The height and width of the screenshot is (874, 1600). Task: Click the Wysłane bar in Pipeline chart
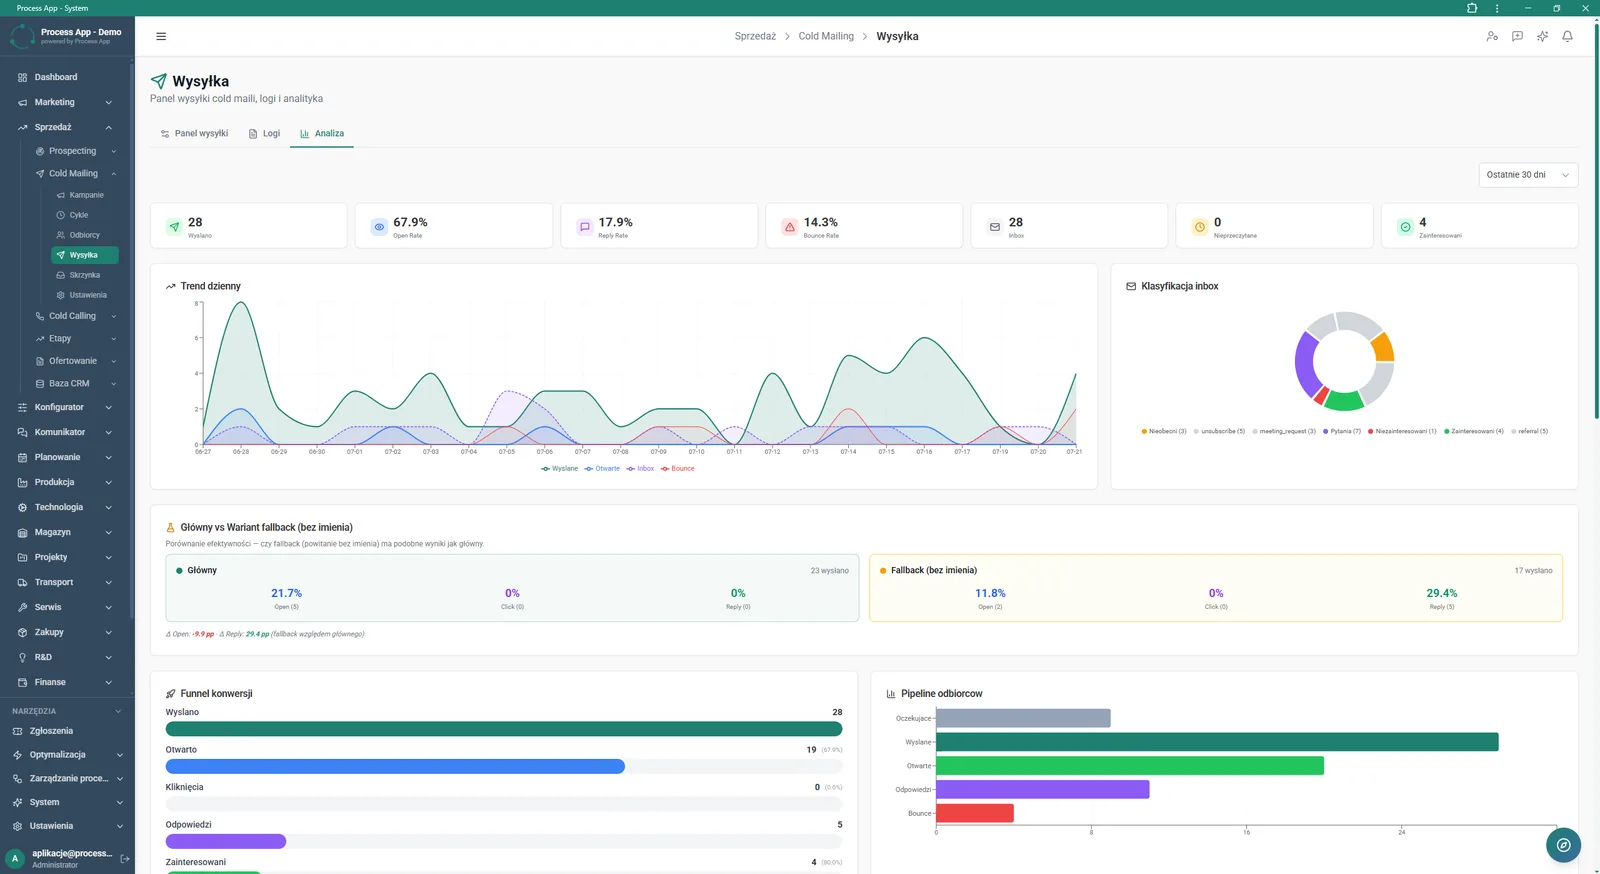coord(1217,742)
